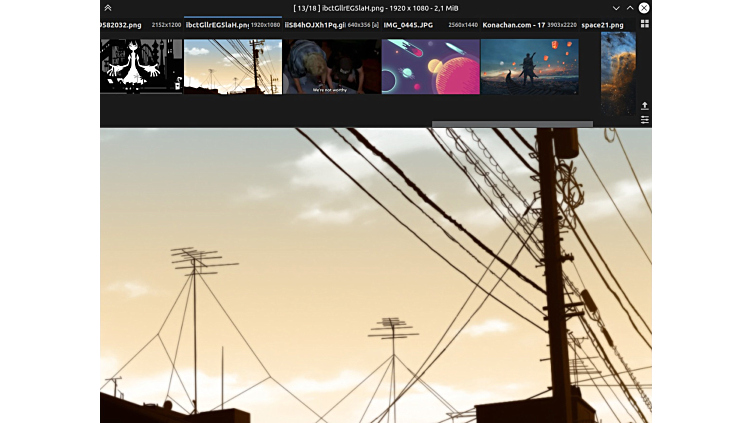Image resolution: width=752 pixels, height=423 pixels.
Task: Select the power lines sunset thumbnail
Action: coord(232,66)
